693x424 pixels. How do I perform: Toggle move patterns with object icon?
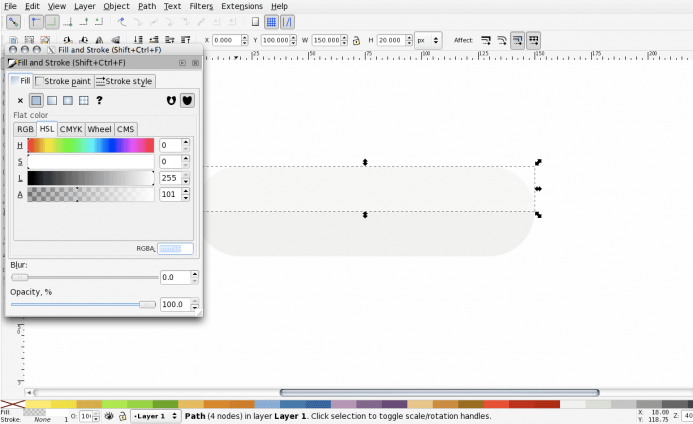click(x=533, y=41)
